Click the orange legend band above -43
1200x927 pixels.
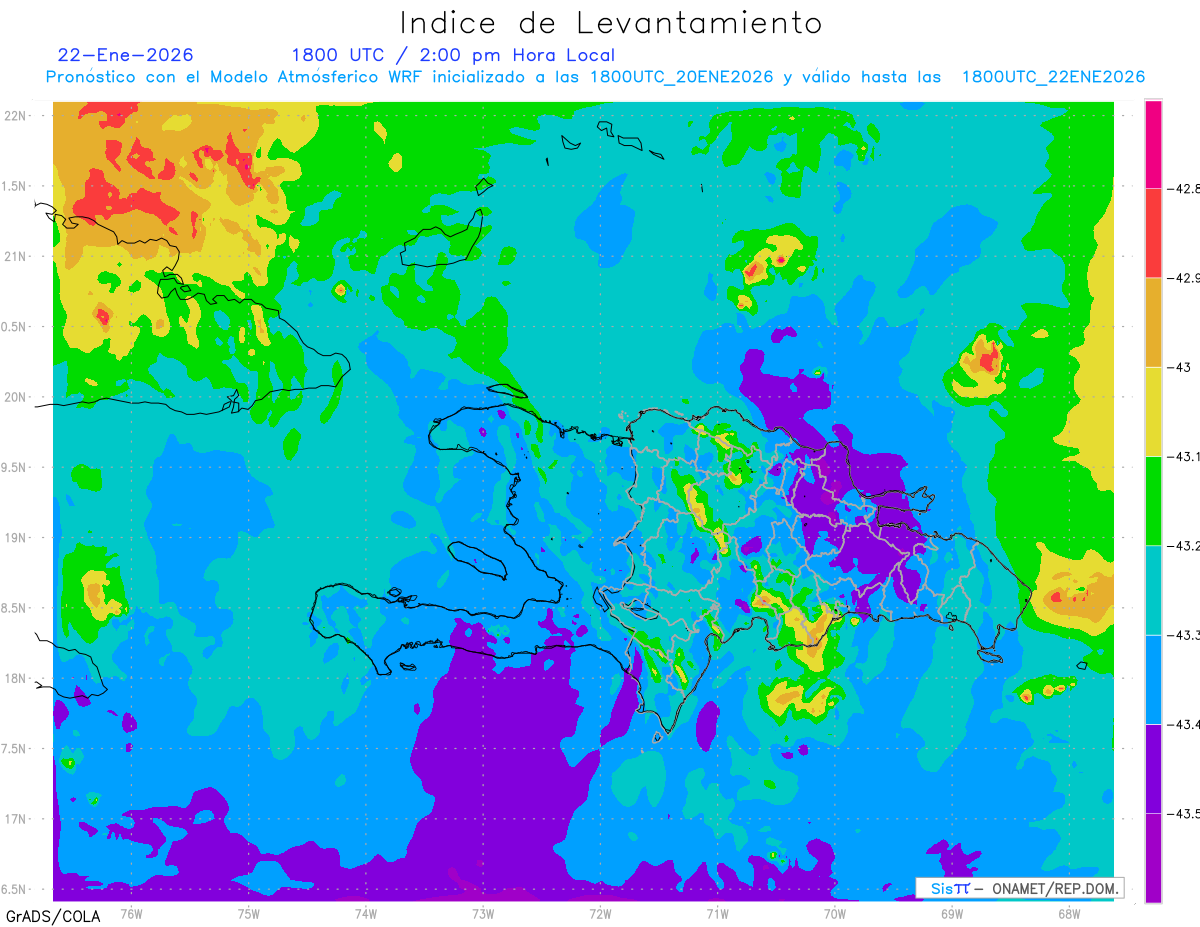[x=1153, y=322]
